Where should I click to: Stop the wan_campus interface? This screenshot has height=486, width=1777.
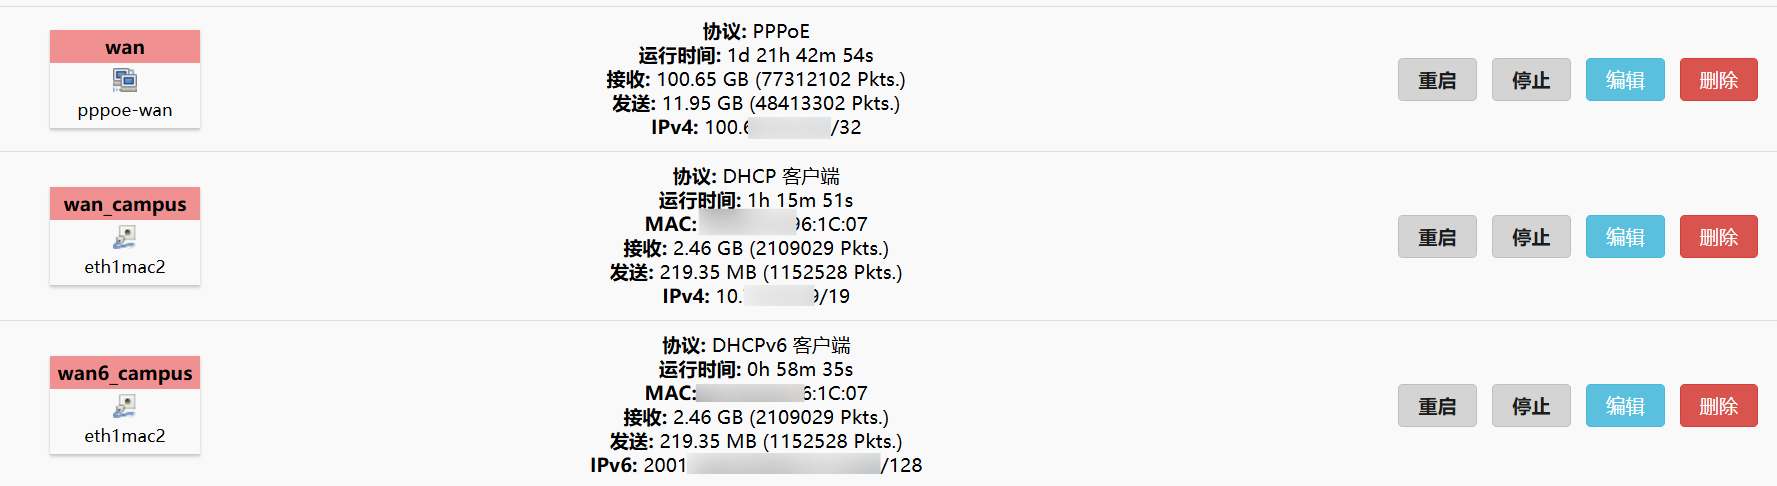click(1531, 237)
